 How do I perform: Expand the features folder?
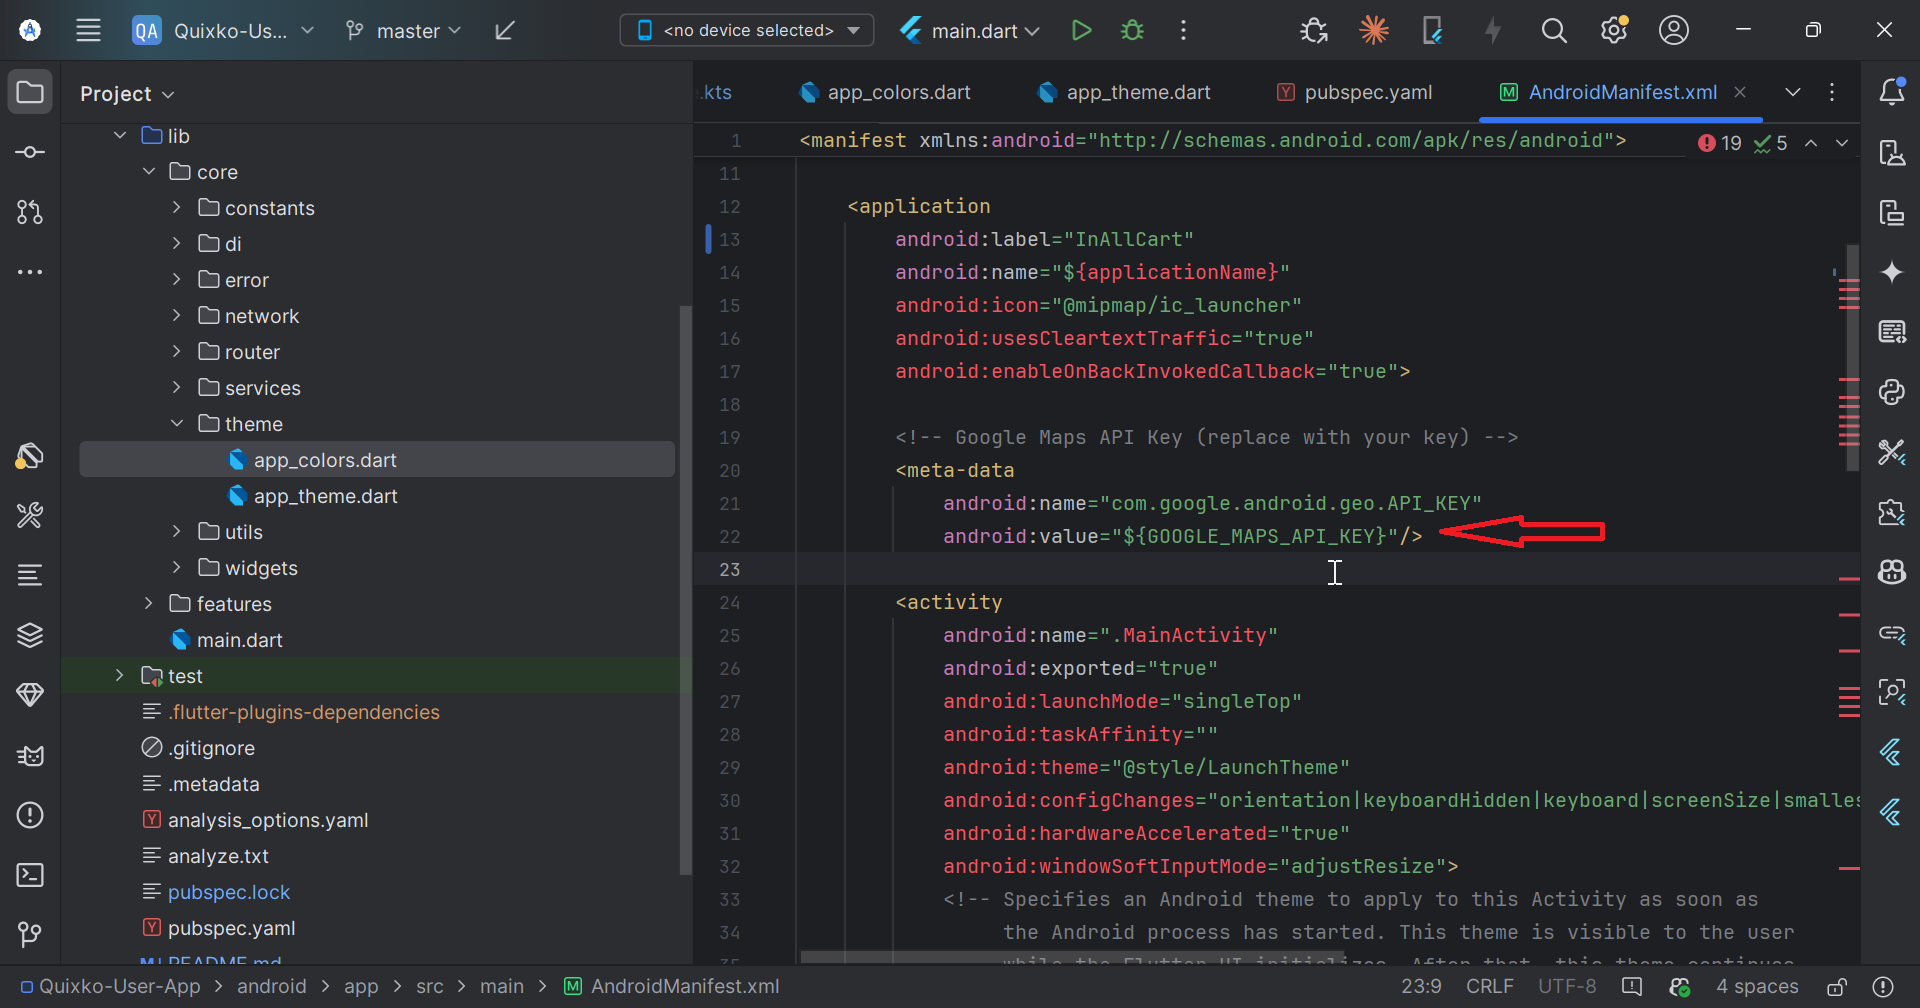point(149,603)
